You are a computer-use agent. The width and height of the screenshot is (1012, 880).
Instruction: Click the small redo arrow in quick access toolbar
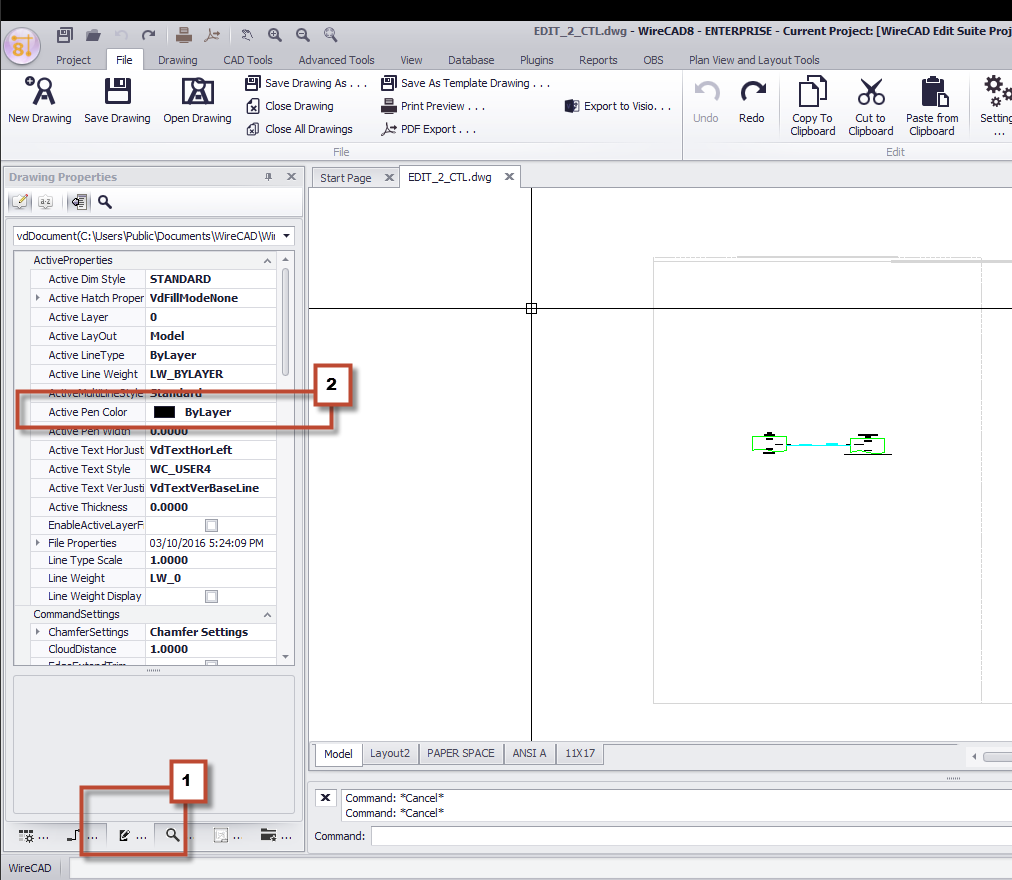click(x=149, y=35)
